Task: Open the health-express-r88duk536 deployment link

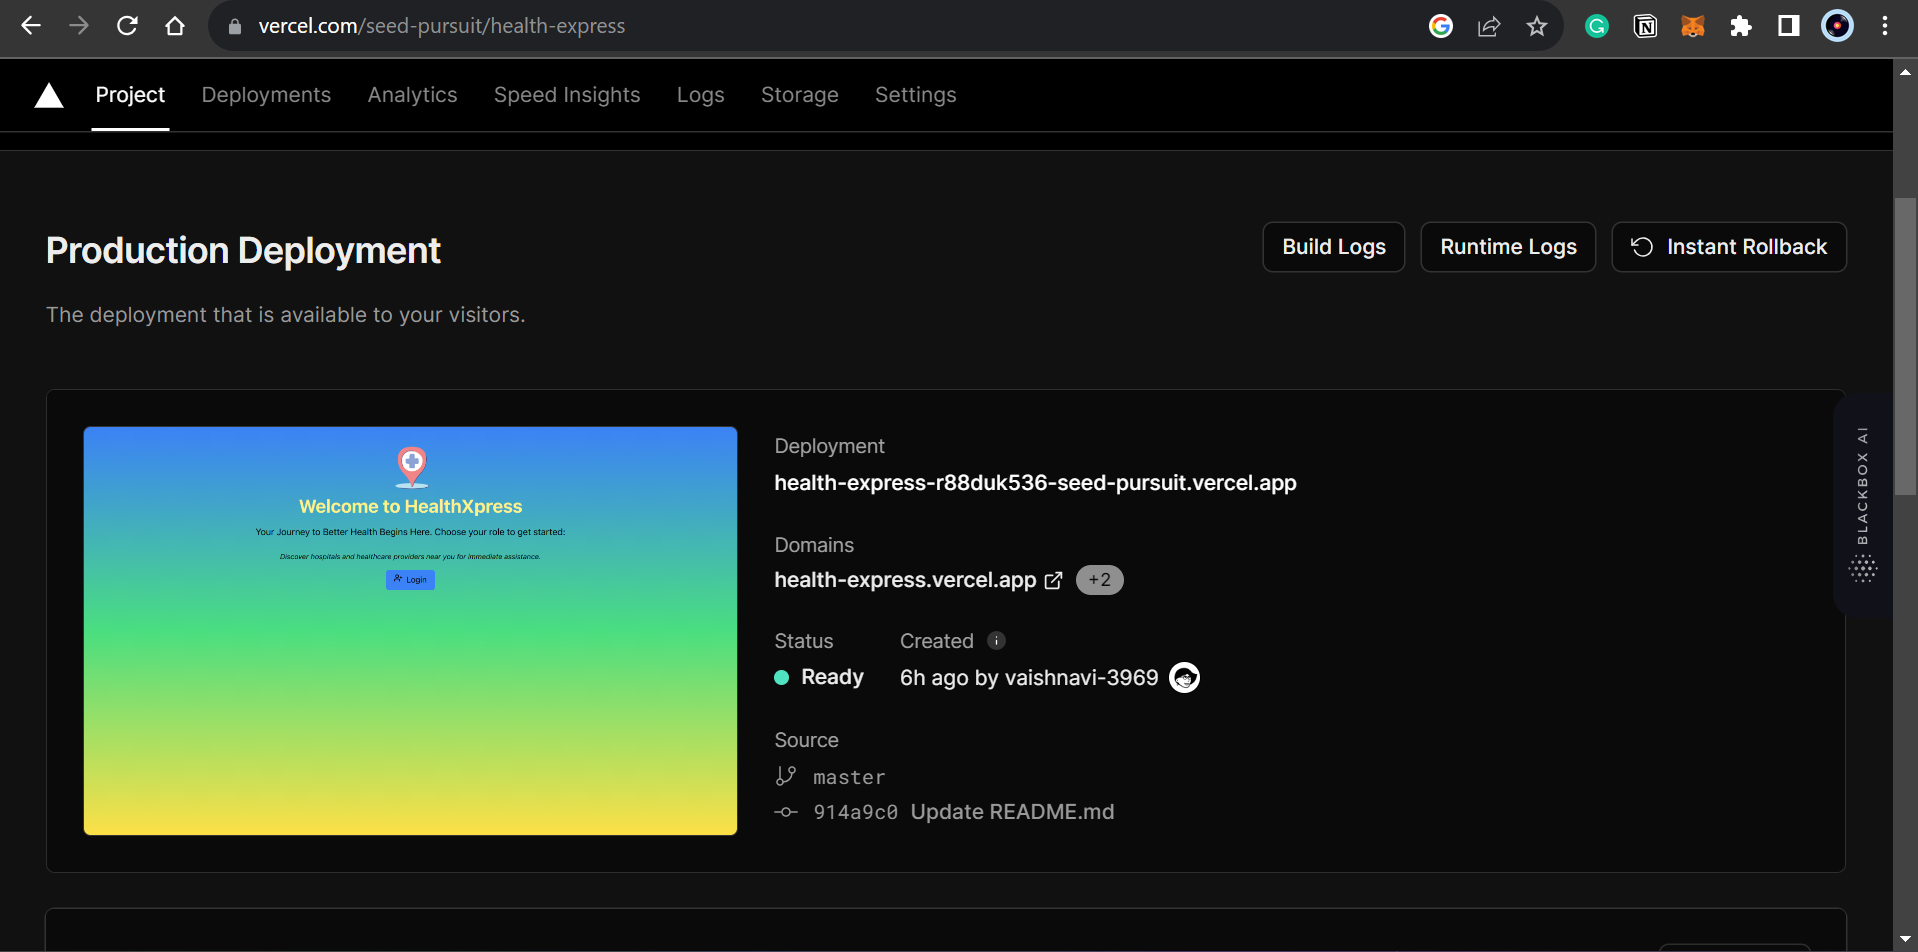Action: [x=1035, y=483]
